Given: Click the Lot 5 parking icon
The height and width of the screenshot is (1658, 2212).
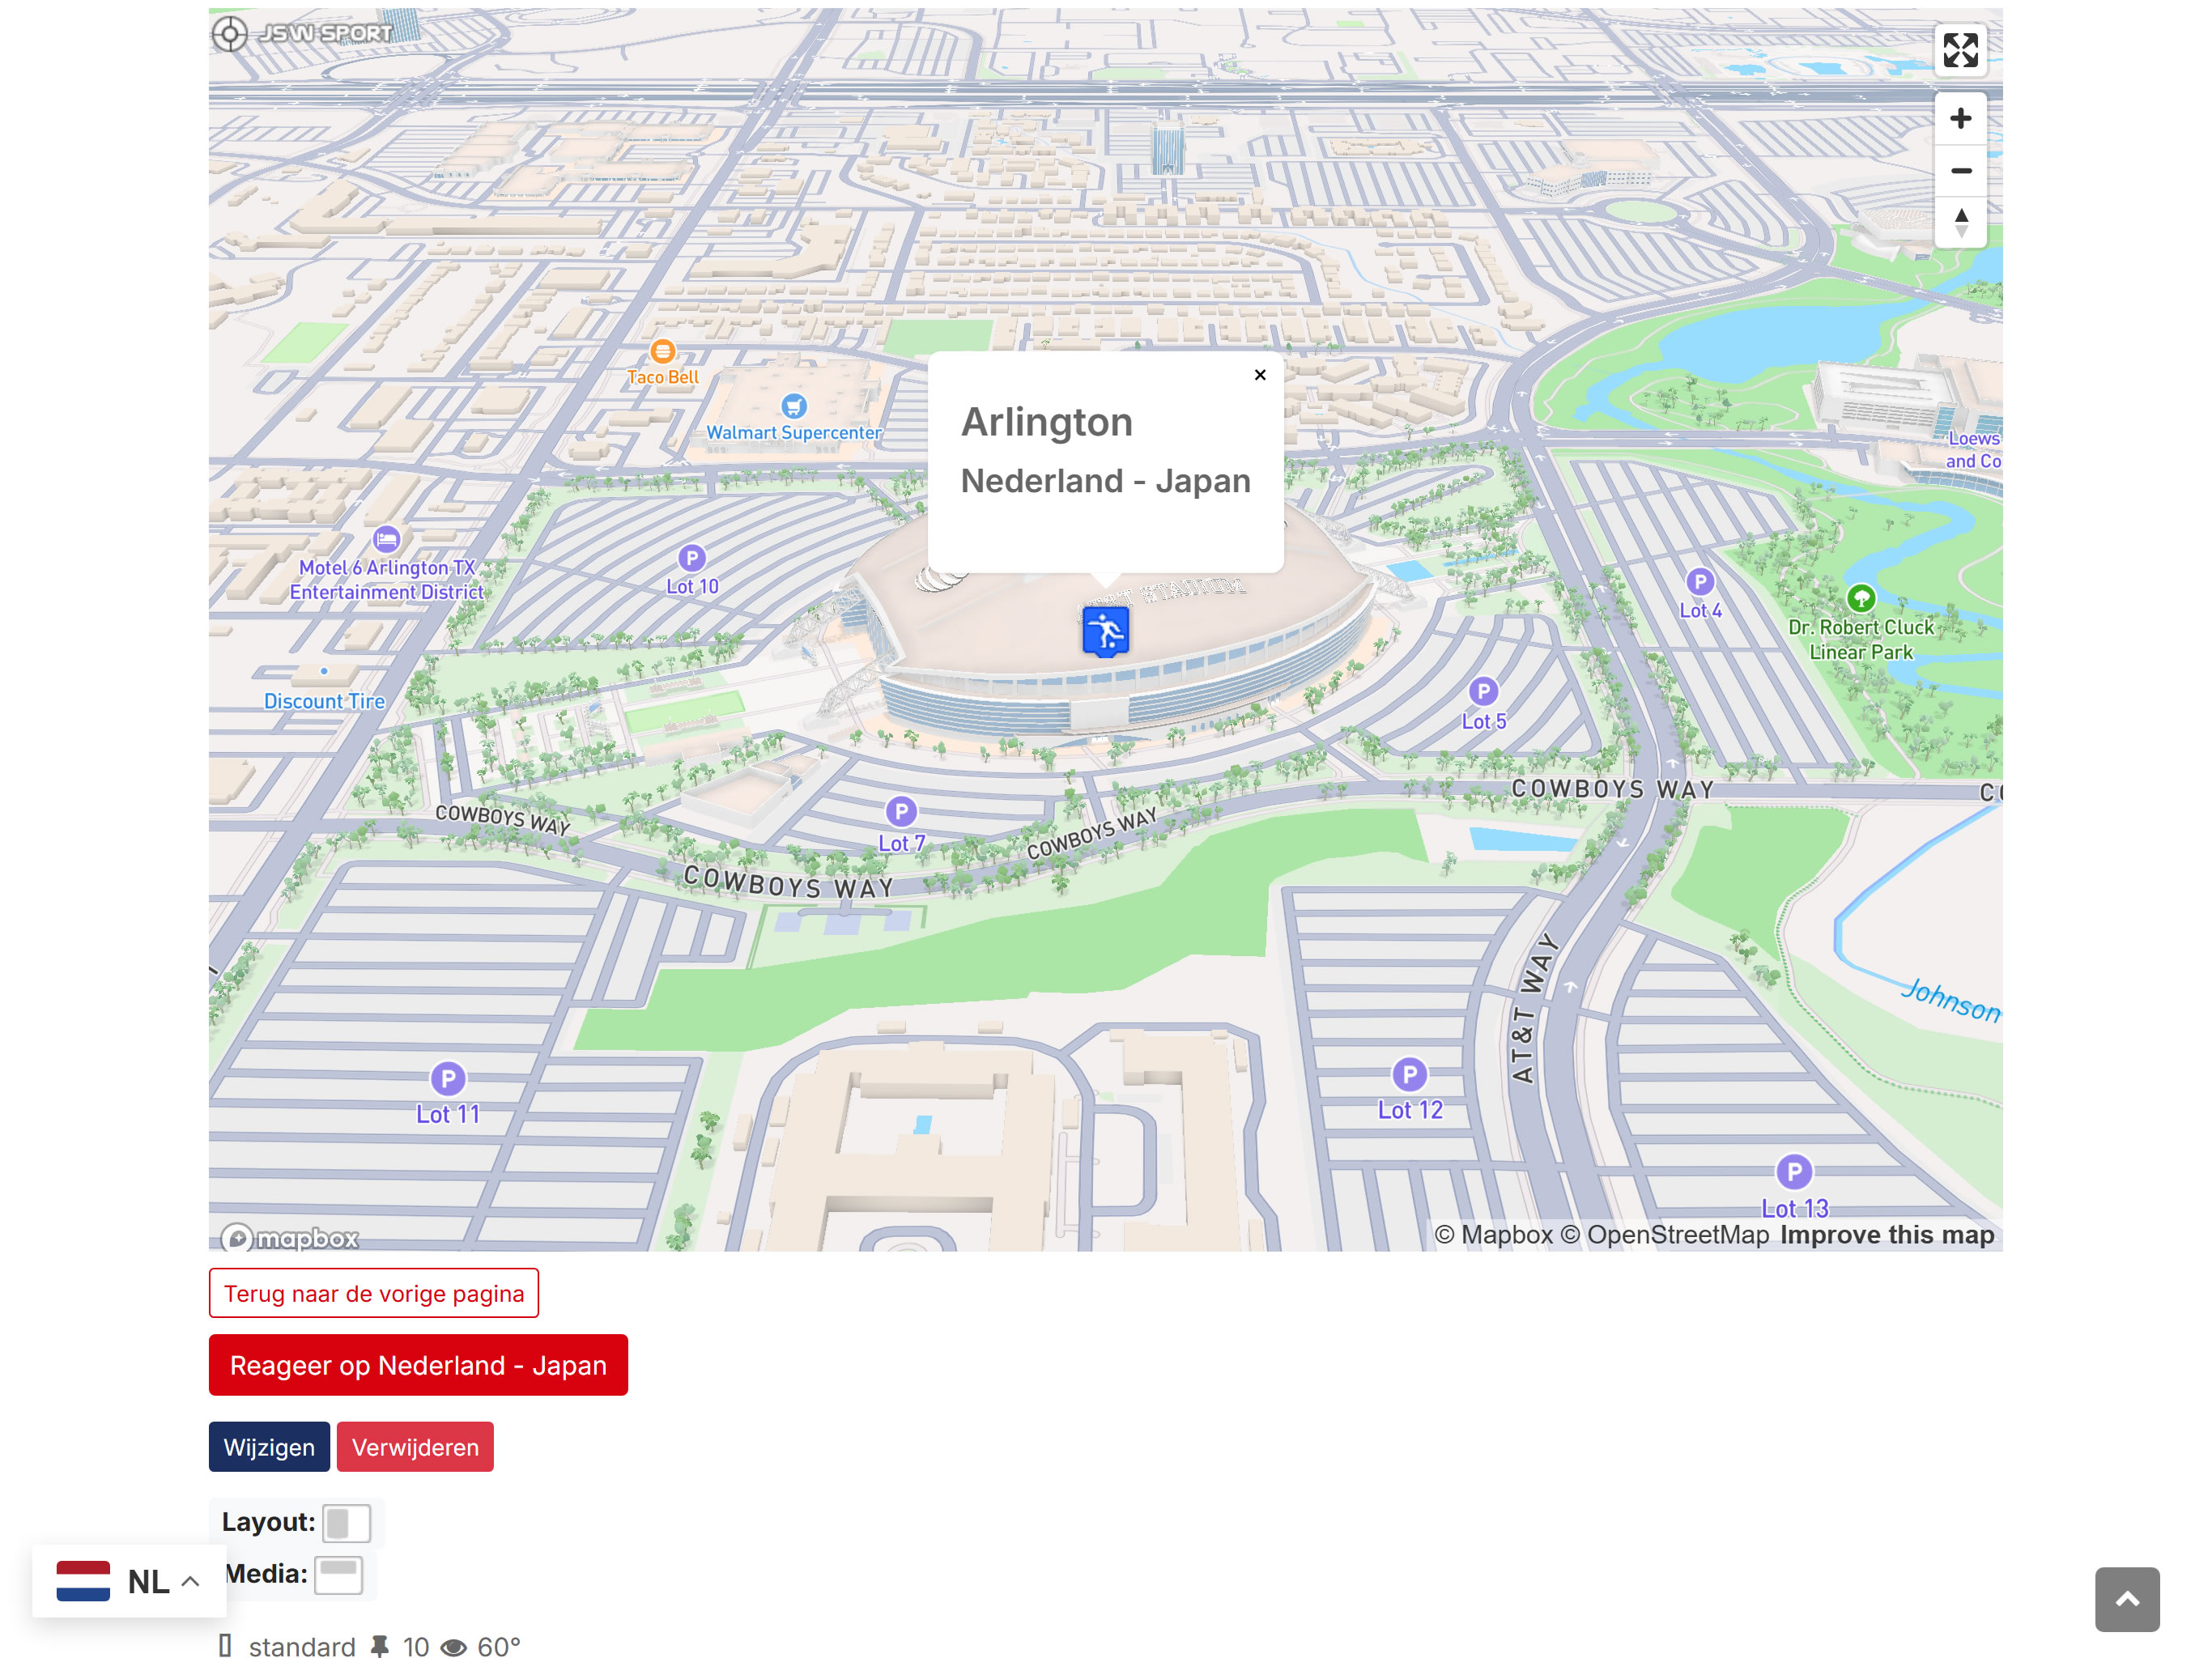Looking at the screenshot, I should click(x=1483, y=692).
